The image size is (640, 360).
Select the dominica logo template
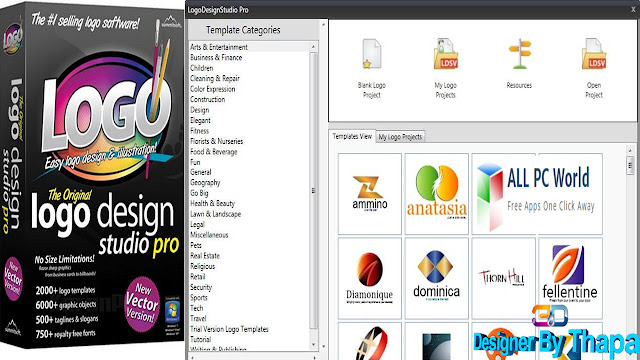(437, 278)
